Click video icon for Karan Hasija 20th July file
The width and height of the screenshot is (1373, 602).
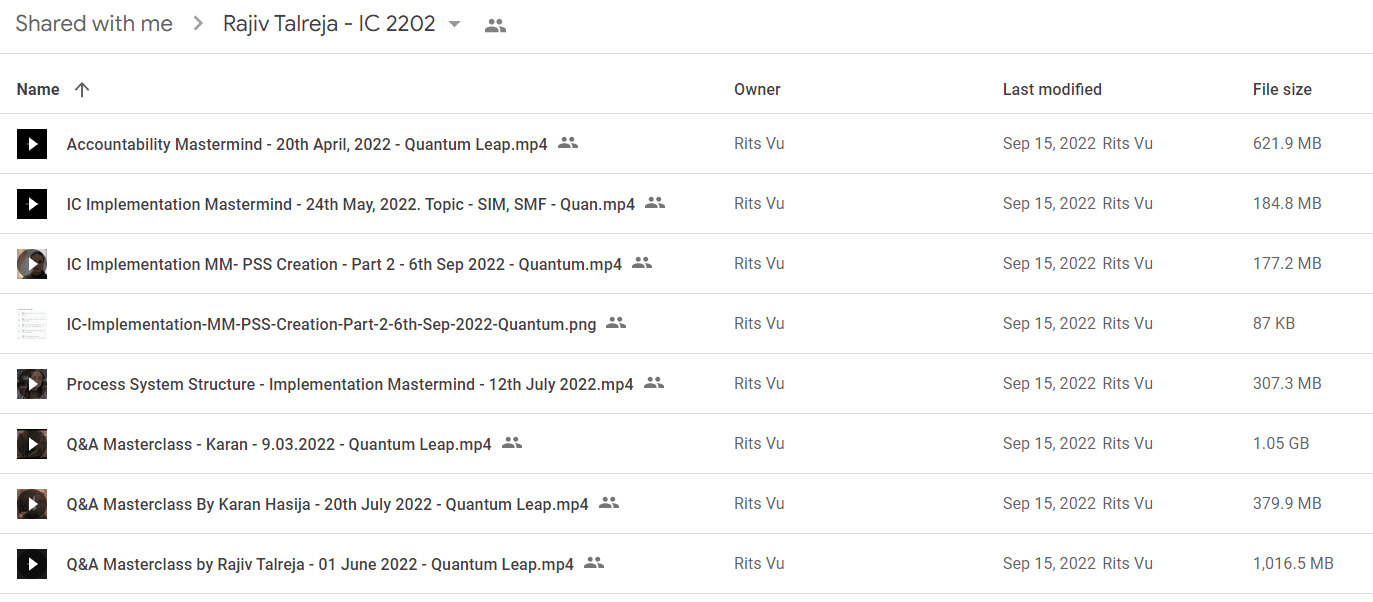click(x=32, y=504)
